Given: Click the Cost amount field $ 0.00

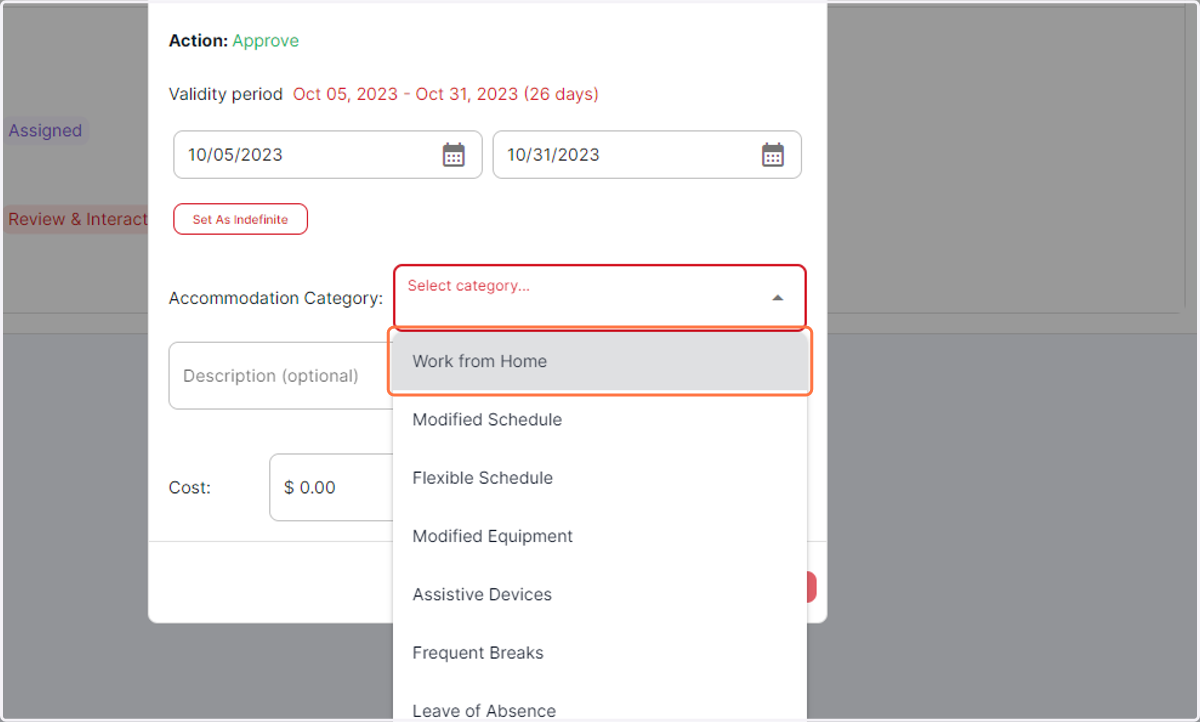Looking at the screenshot, I should click(331, 487).
